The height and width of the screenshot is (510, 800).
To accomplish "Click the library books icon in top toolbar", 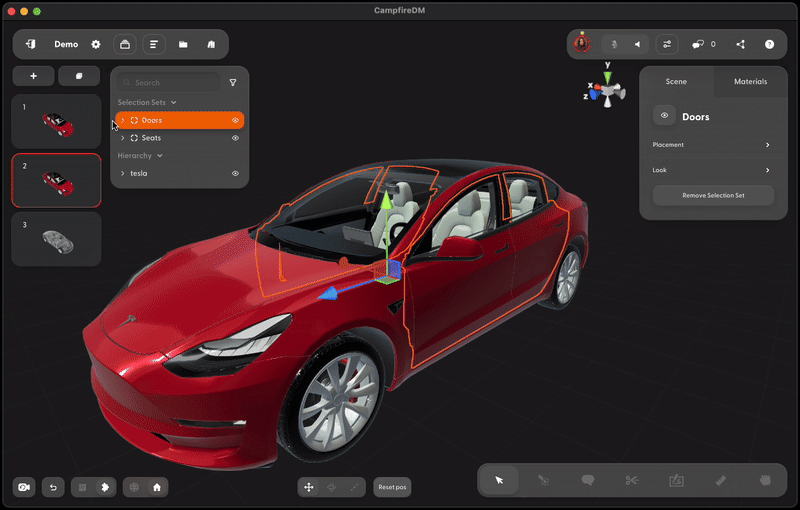I will pos(211,44).
